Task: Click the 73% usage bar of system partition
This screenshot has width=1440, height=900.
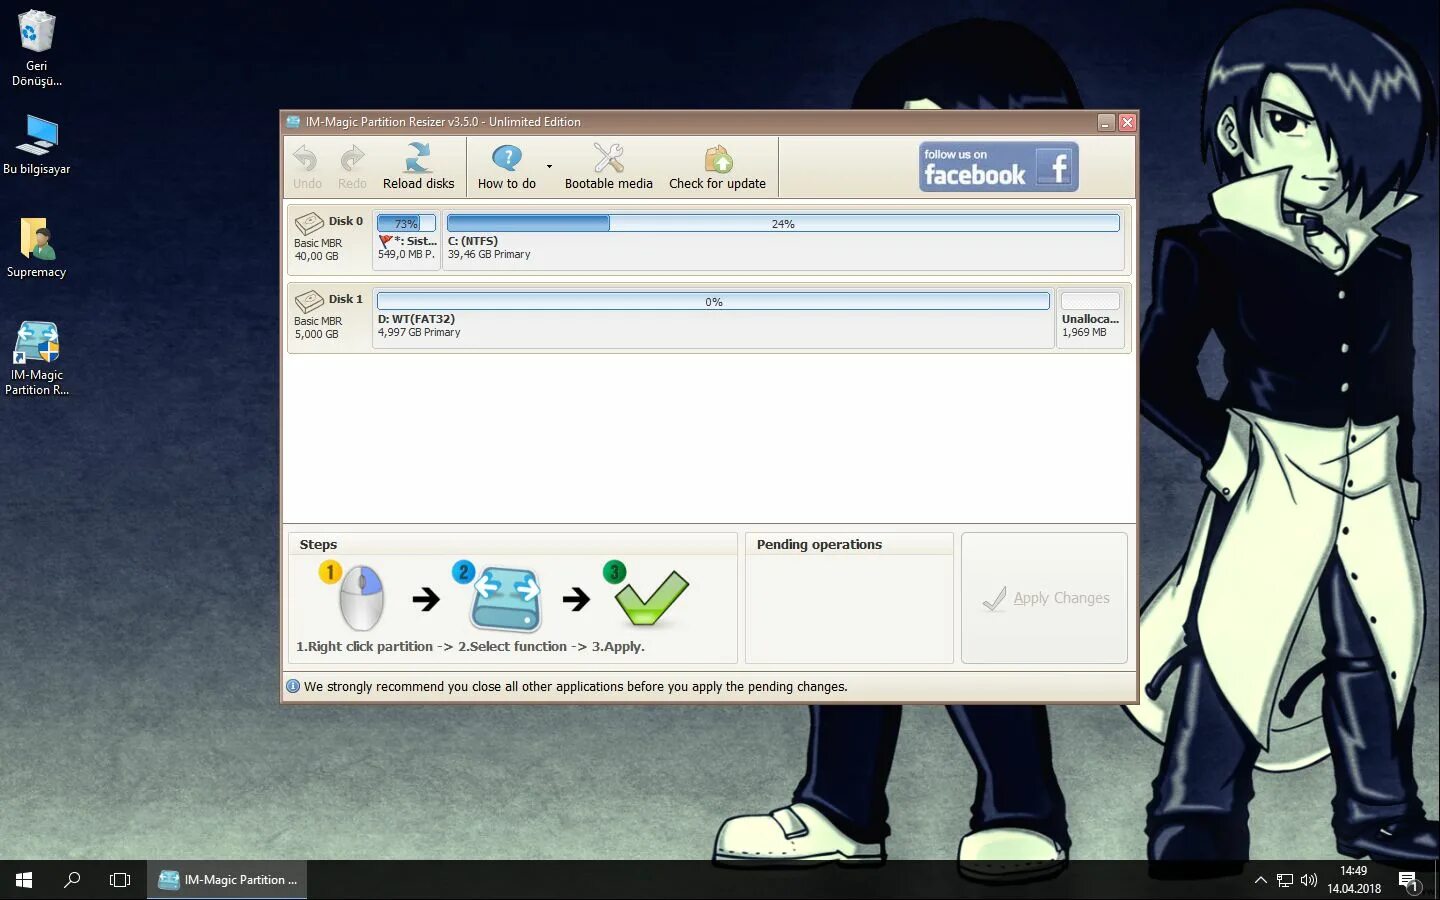Action: click(x=406, y=224)
